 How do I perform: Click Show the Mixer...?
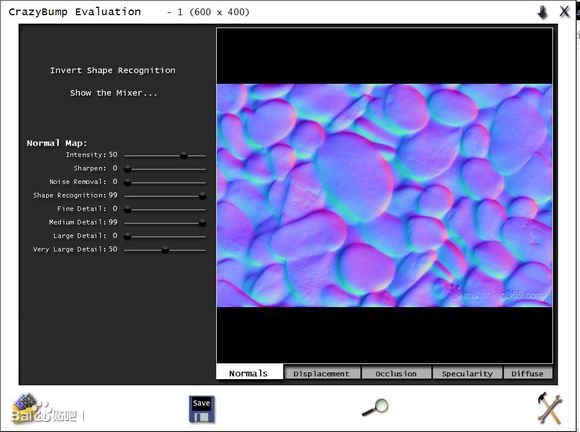click(114, 93)
